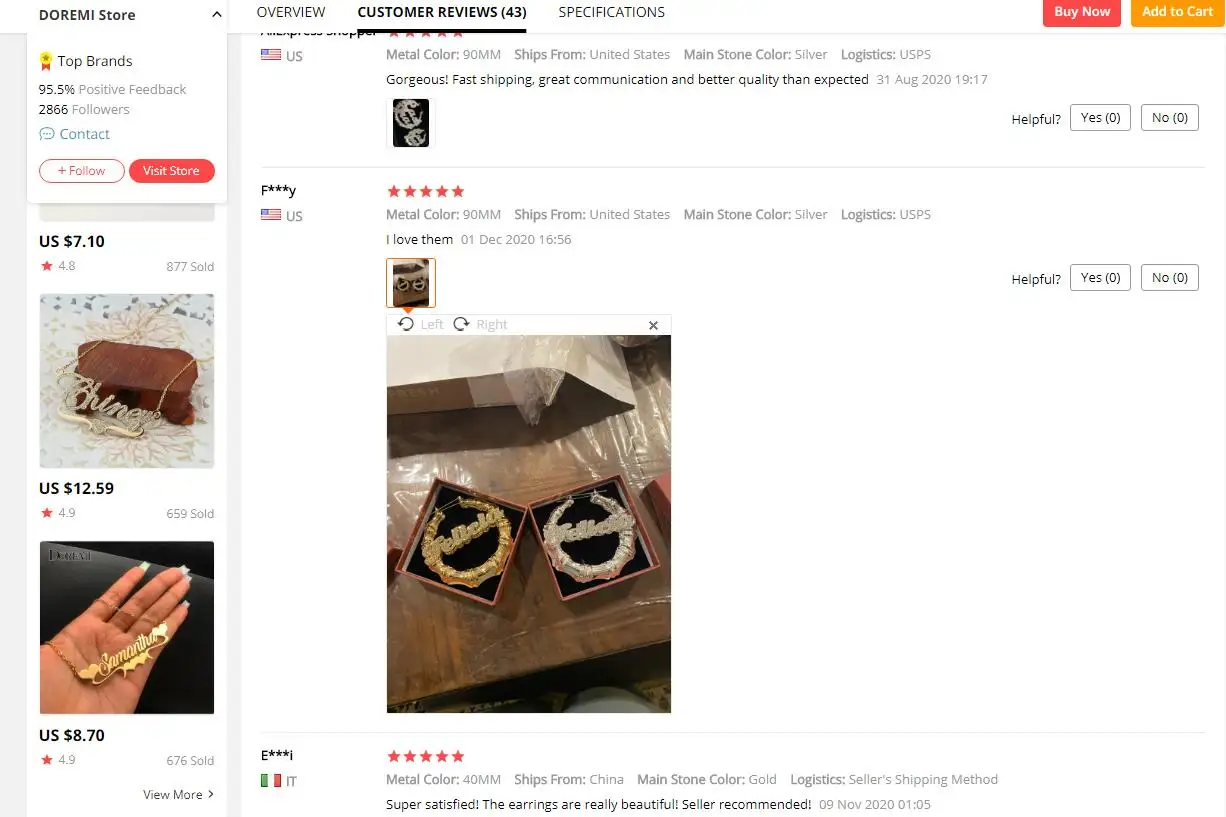The image size is (1226, 817).
Task: Click the Contact chat icon
Action: [x=46, y=134]
